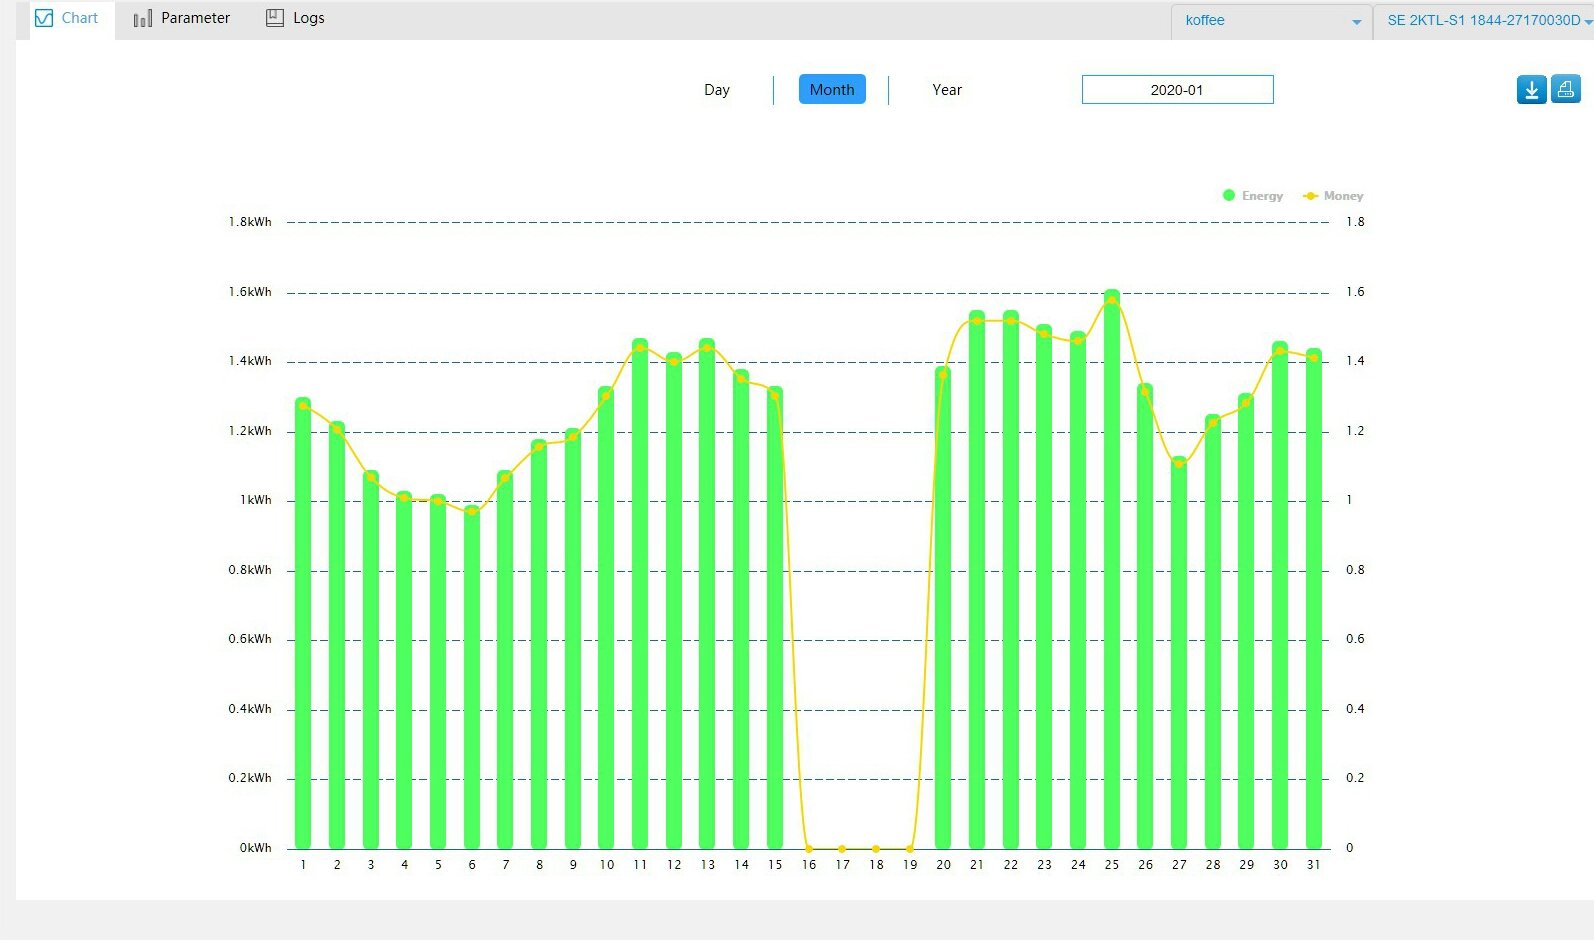Screen dimensions: 1594x940
Task: Select the Year view
Action: point(947,90)
